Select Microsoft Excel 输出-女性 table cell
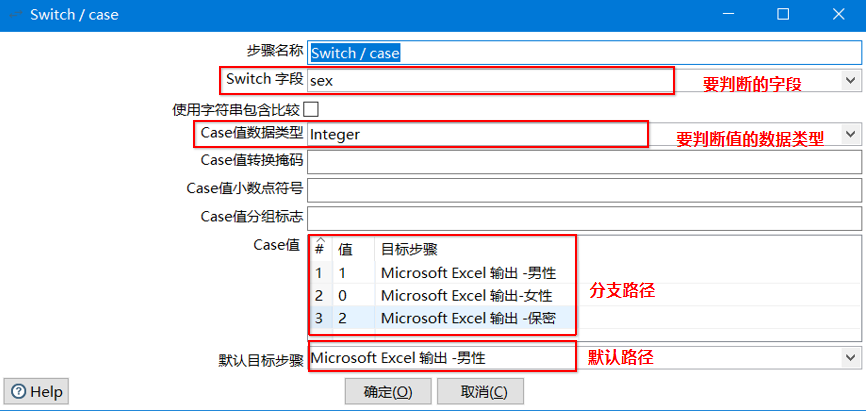Viewport: 866px width, 411px height. [x=475, y=296]
